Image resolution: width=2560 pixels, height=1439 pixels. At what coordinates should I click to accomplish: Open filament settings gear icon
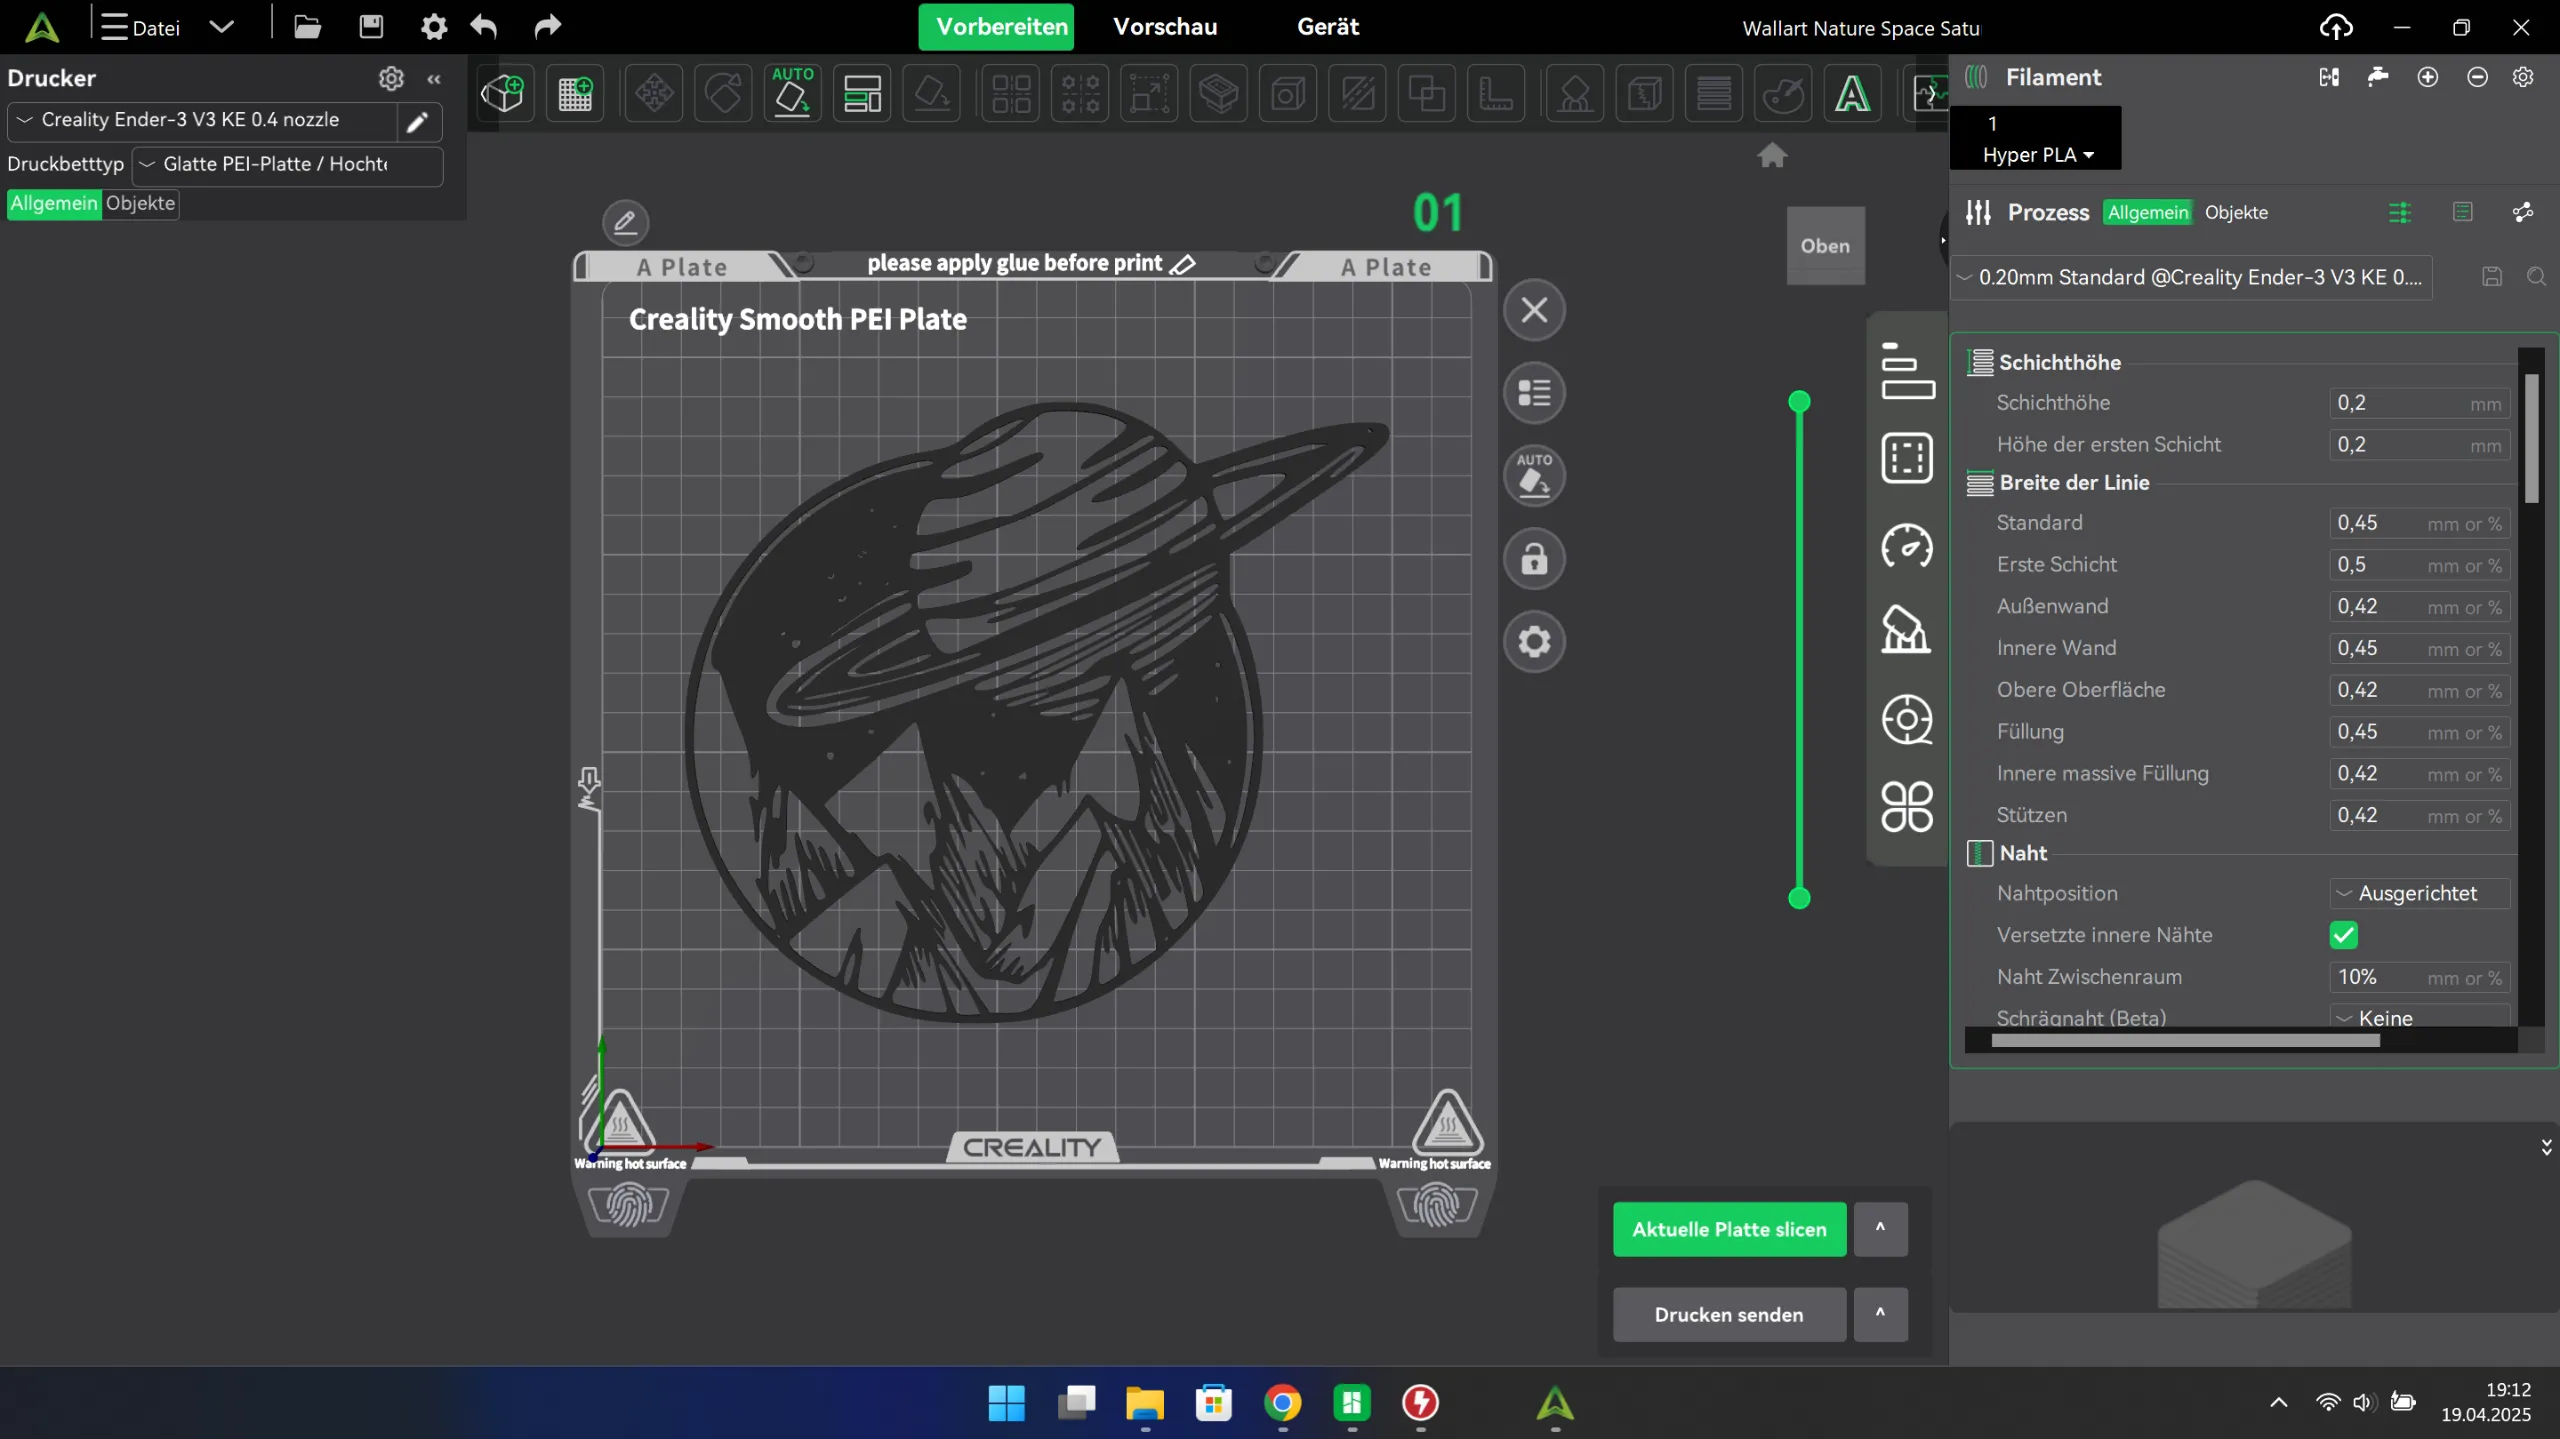click(x=2523, y=77)
